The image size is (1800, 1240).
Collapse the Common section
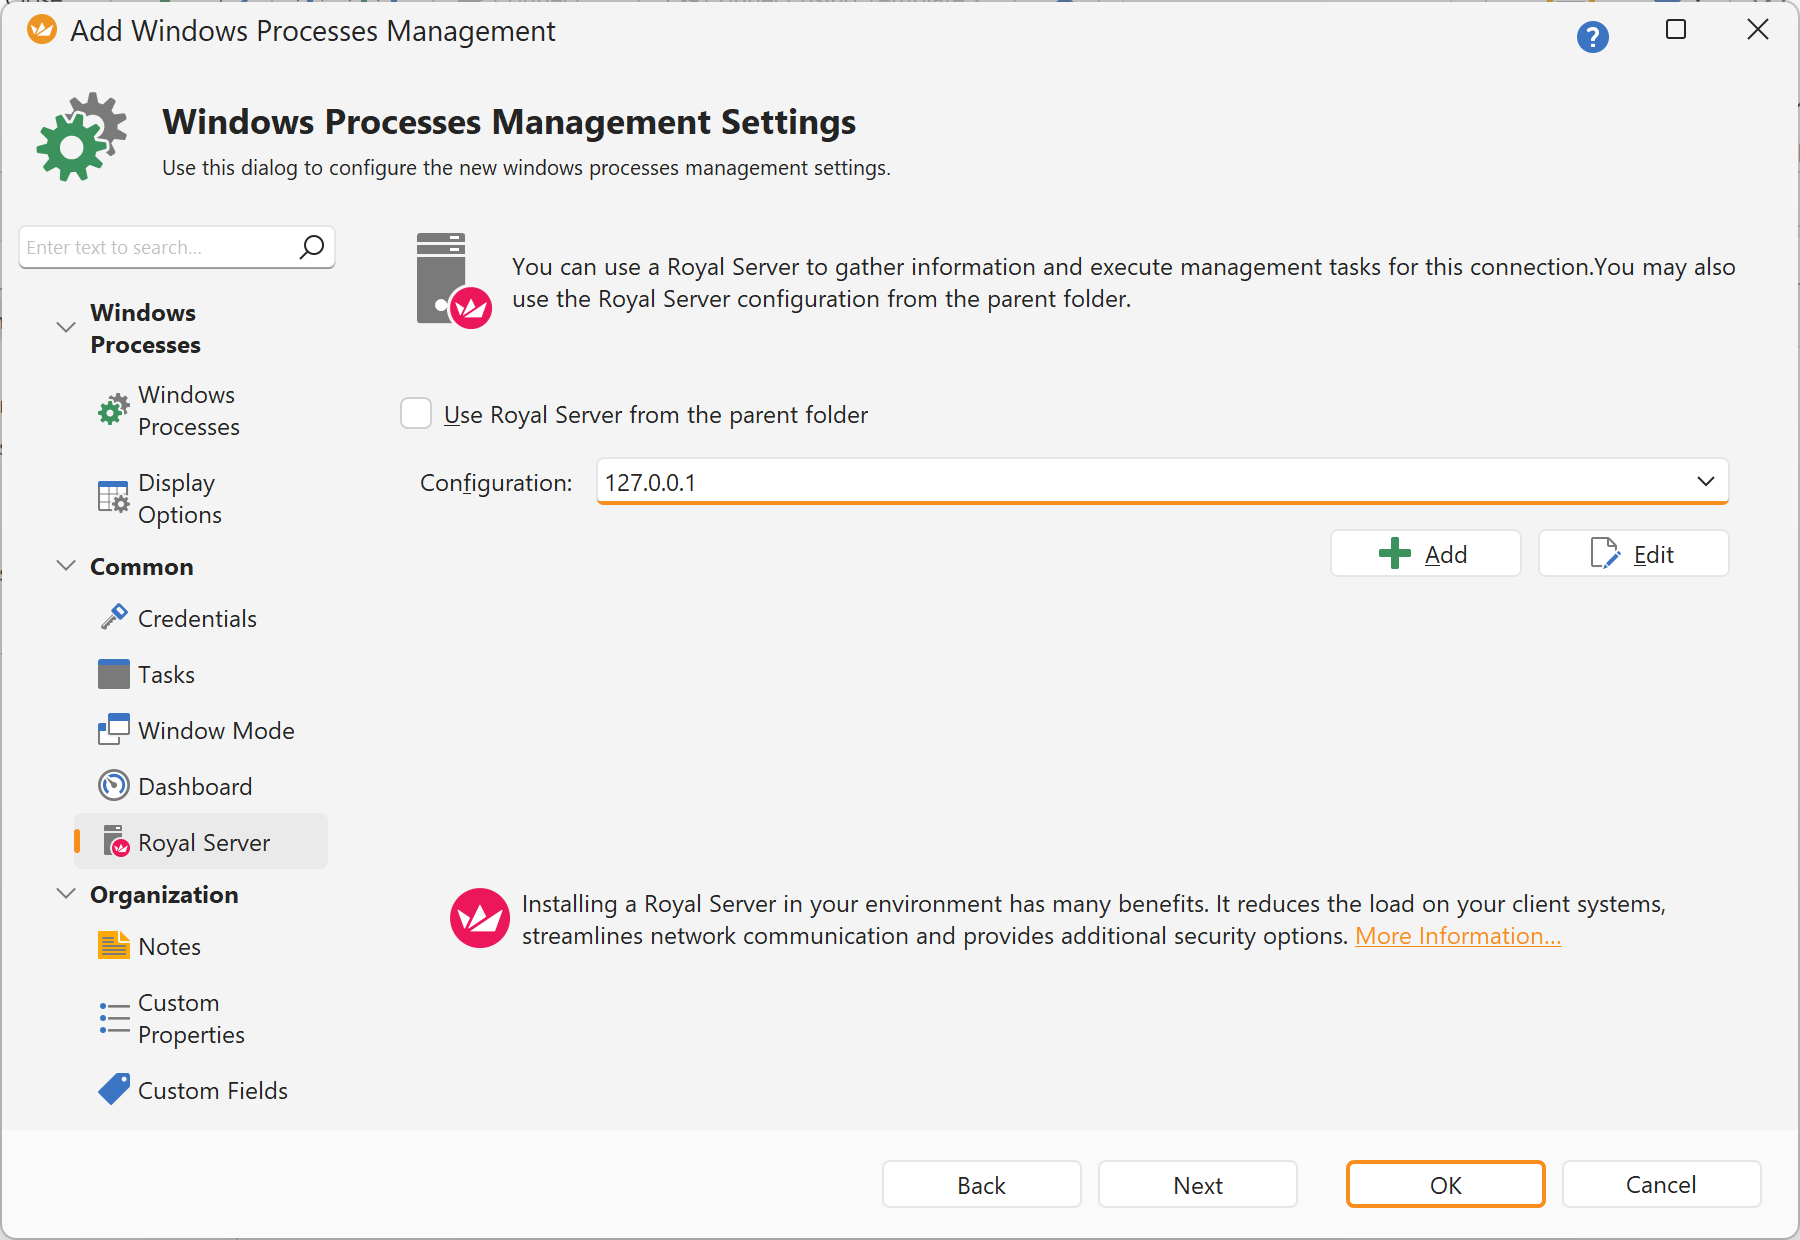coord(66,565)
